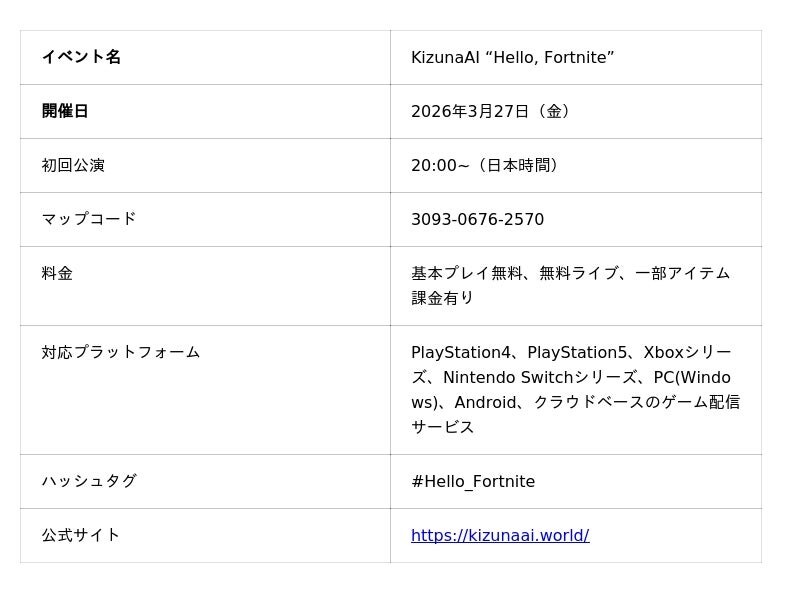
Task: Click the 20:00~（日本時間） start time
Action: [484, 165]
